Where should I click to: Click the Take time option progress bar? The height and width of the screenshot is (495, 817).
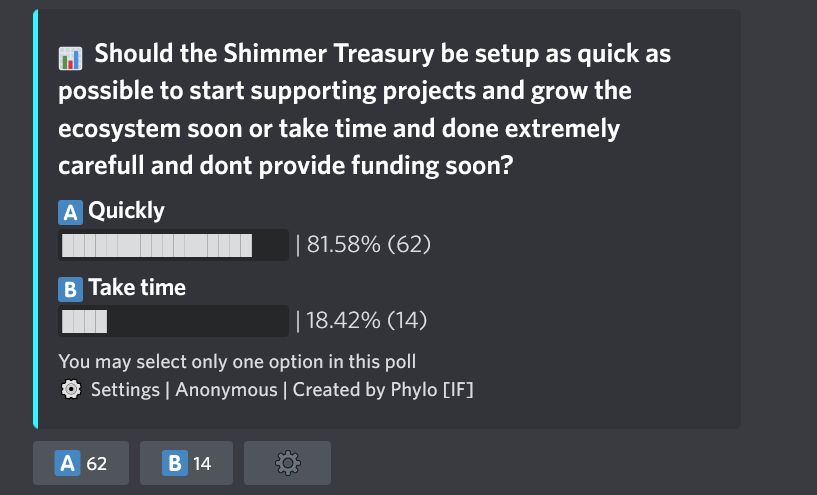pyautogui.click(x=173, y=321)
